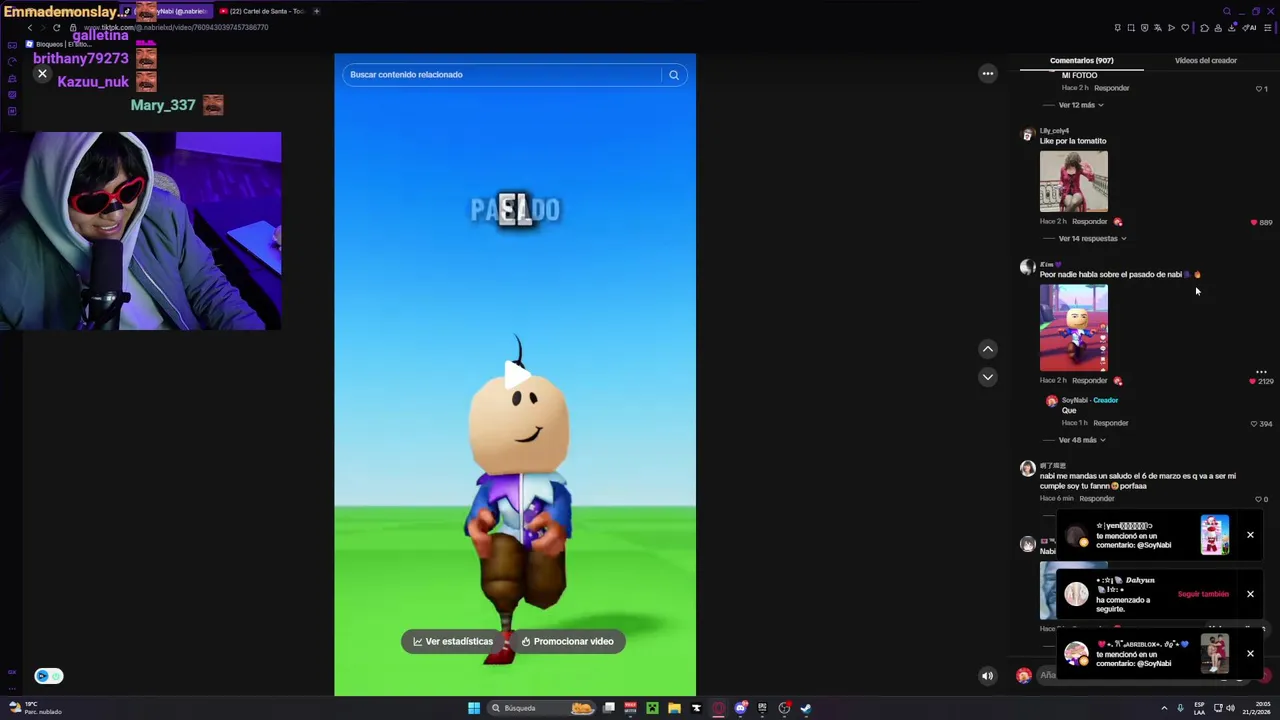Mute the video with the speaker icon
Image resolution: width=1280 pixels, height=720 pixels.
pos(987,676)
